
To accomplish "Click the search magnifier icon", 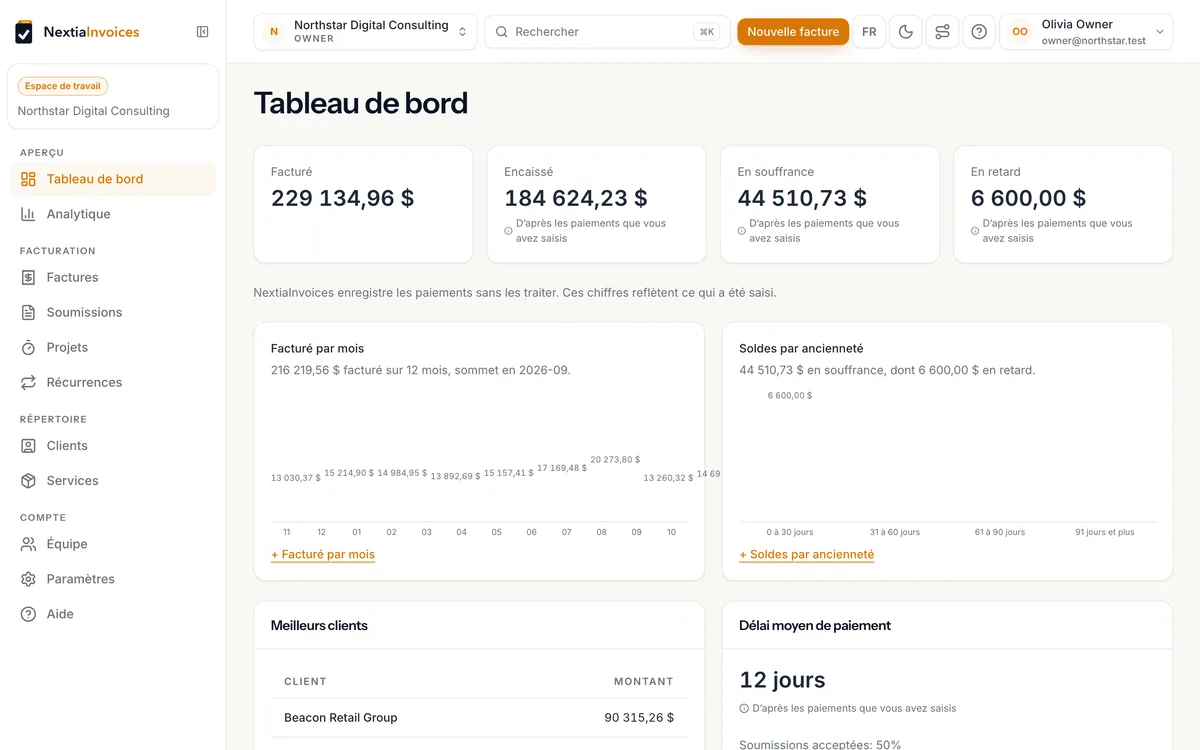I will (x=502, y=32).
